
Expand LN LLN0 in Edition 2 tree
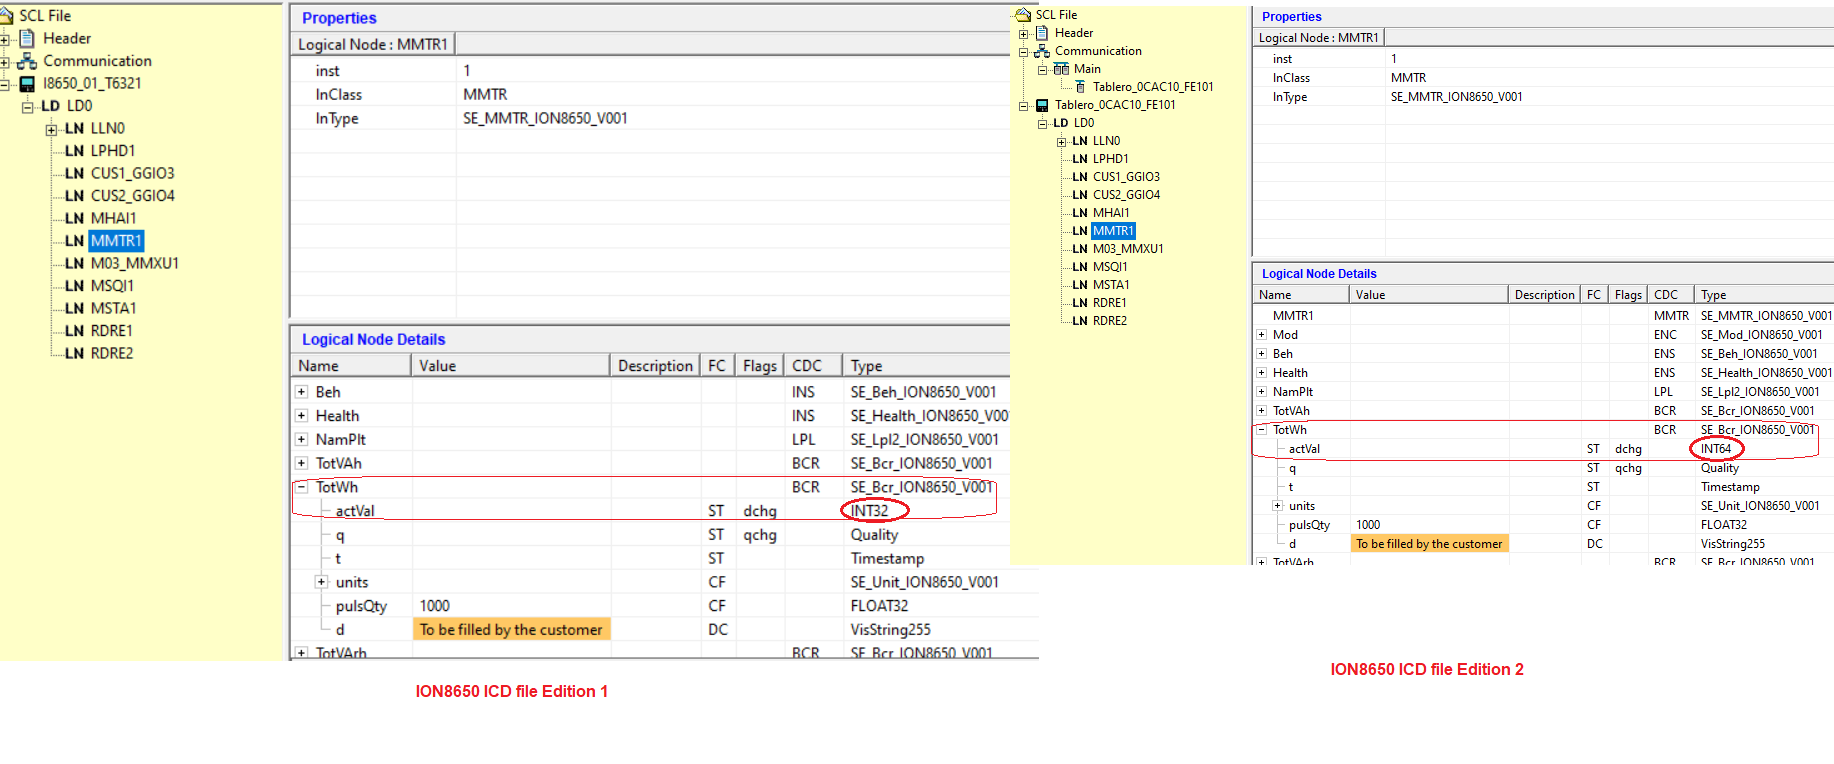point(1061,142)
